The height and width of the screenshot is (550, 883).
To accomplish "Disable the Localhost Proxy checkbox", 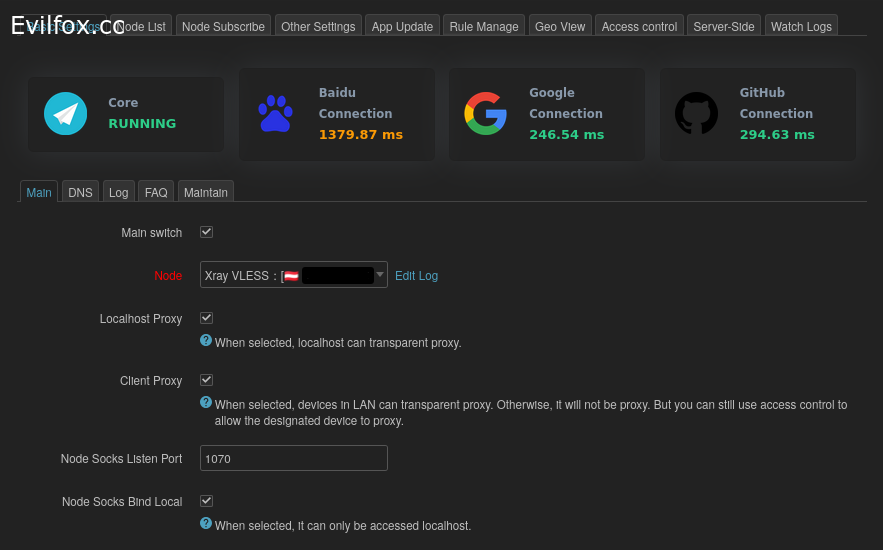I will 207,318.
